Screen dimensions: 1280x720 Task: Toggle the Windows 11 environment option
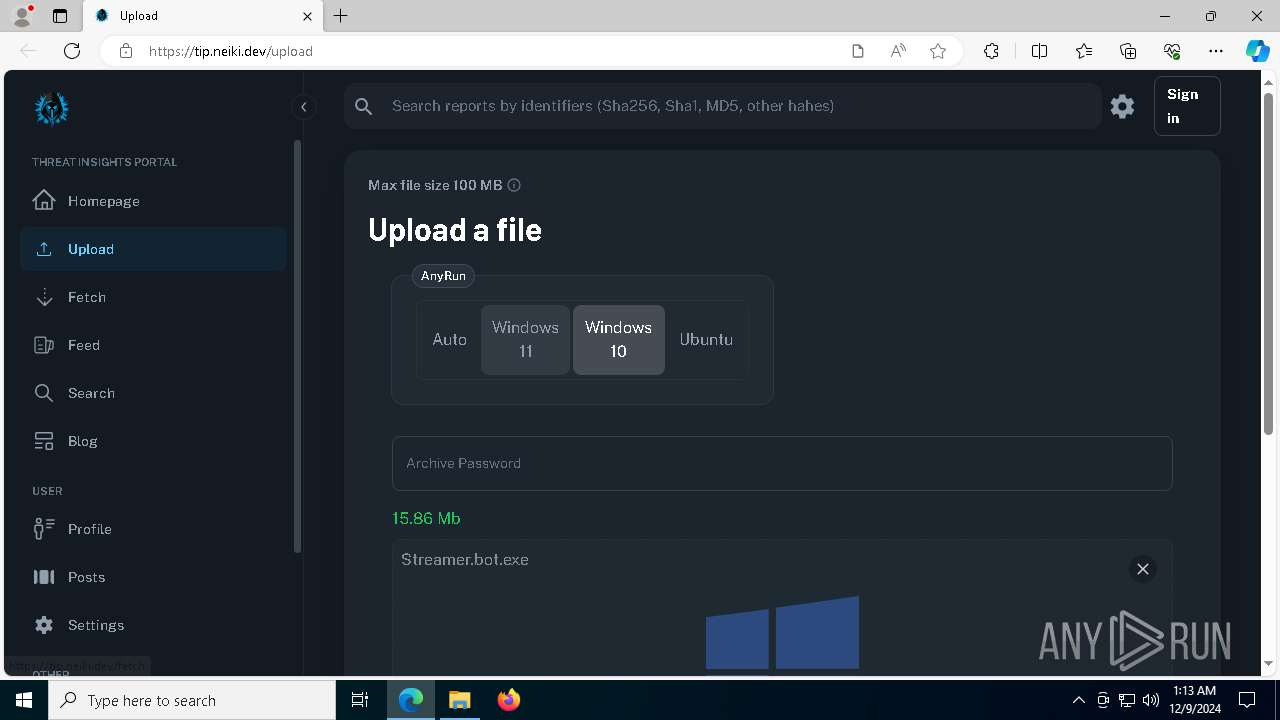(x=525, y=340)
